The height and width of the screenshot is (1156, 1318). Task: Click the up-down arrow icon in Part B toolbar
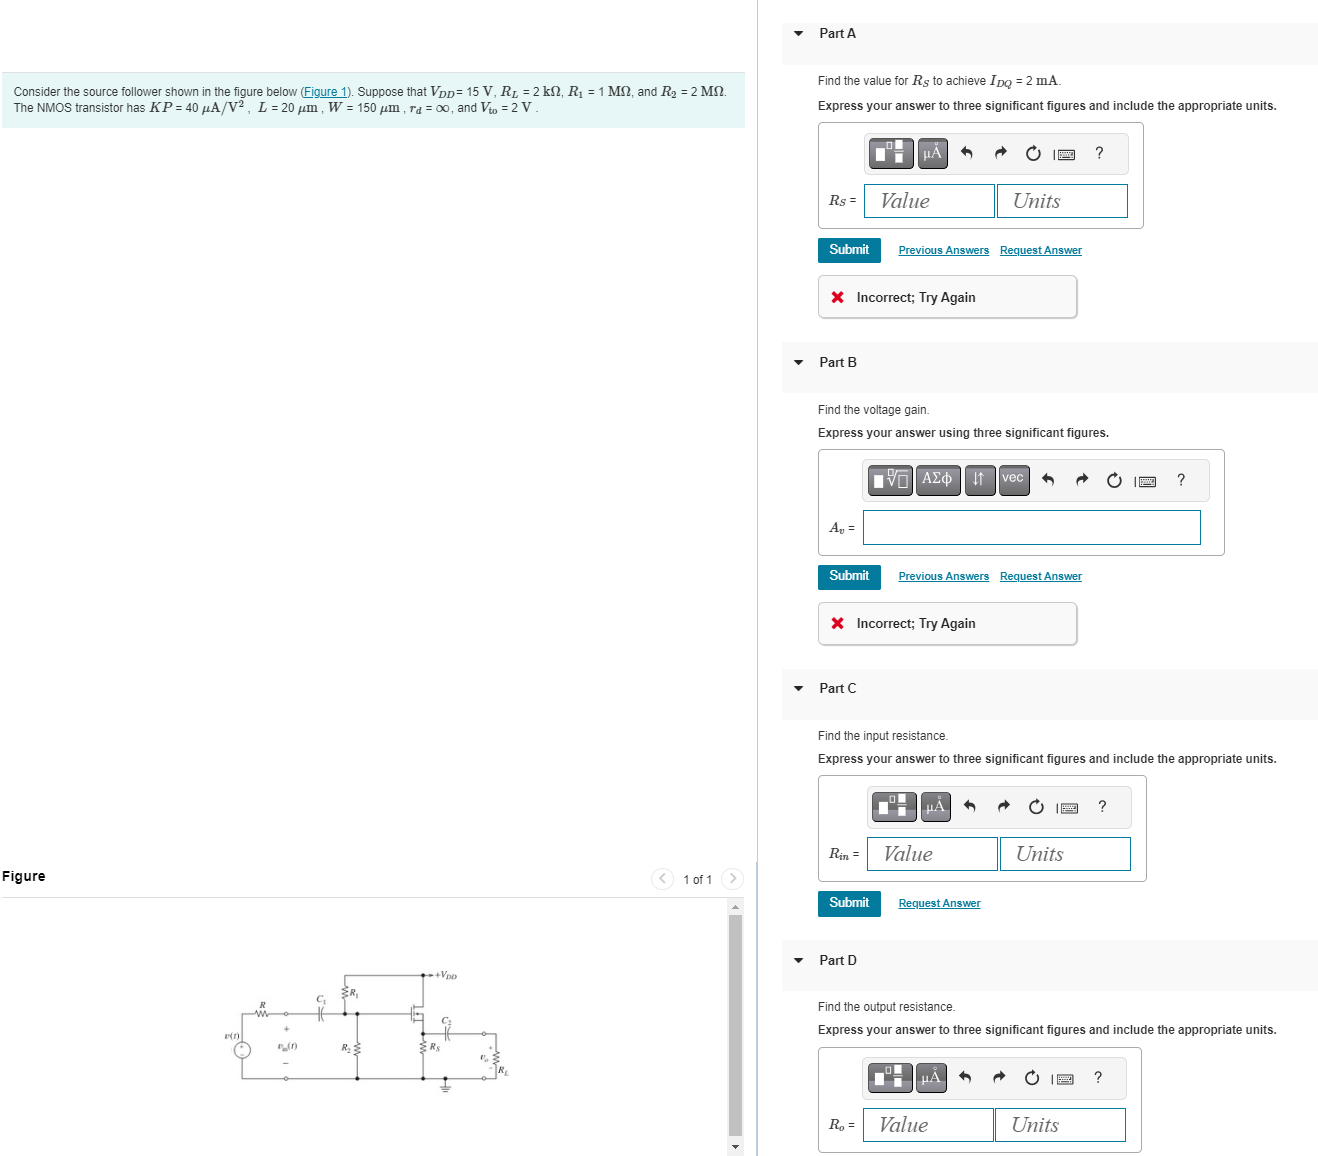[x=979, y=480]
